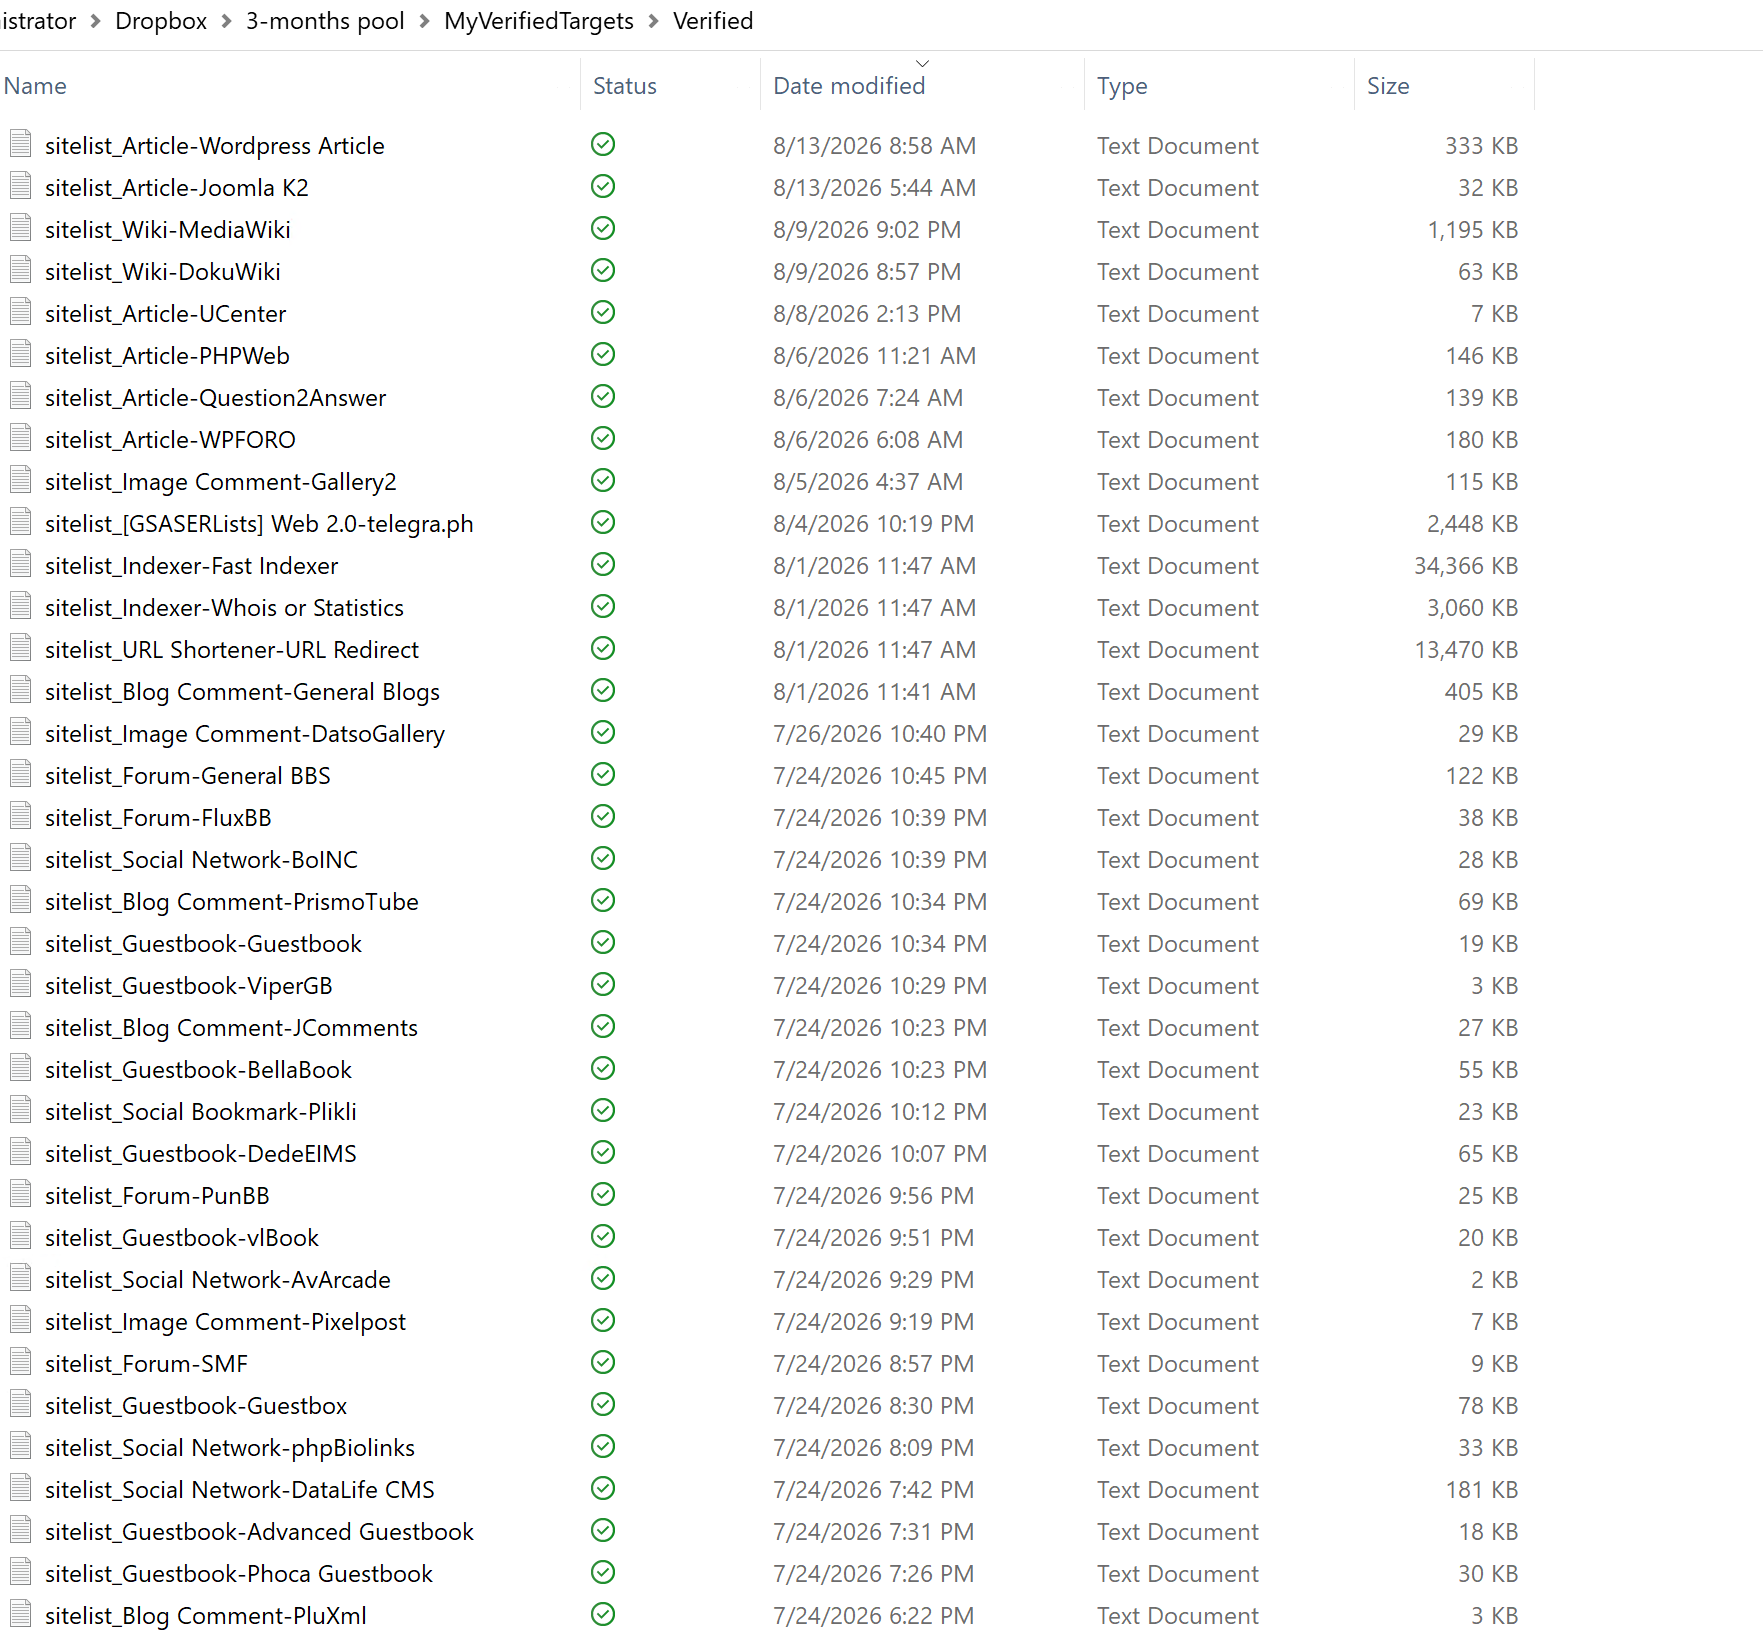Open MyVerifiedTargets breadcrumb folder
The width and height of the screenshot is (1763, 1633).
click(x=539, y=21)
